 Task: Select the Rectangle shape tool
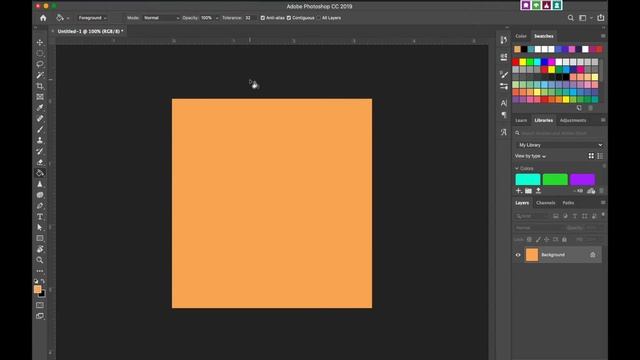tap(40, 238)
